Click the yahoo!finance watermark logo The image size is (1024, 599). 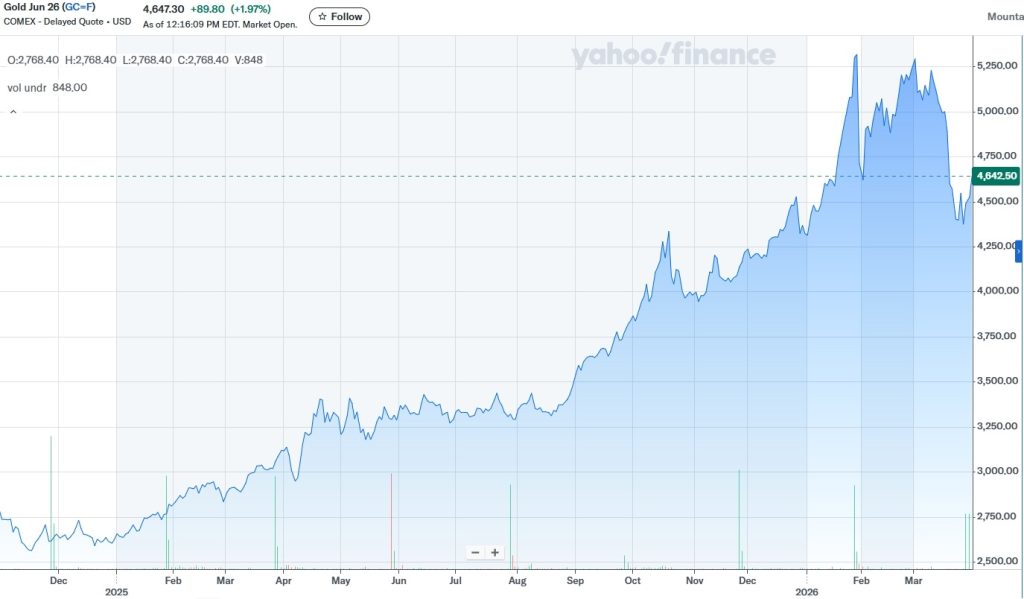[x=673, y=56]
